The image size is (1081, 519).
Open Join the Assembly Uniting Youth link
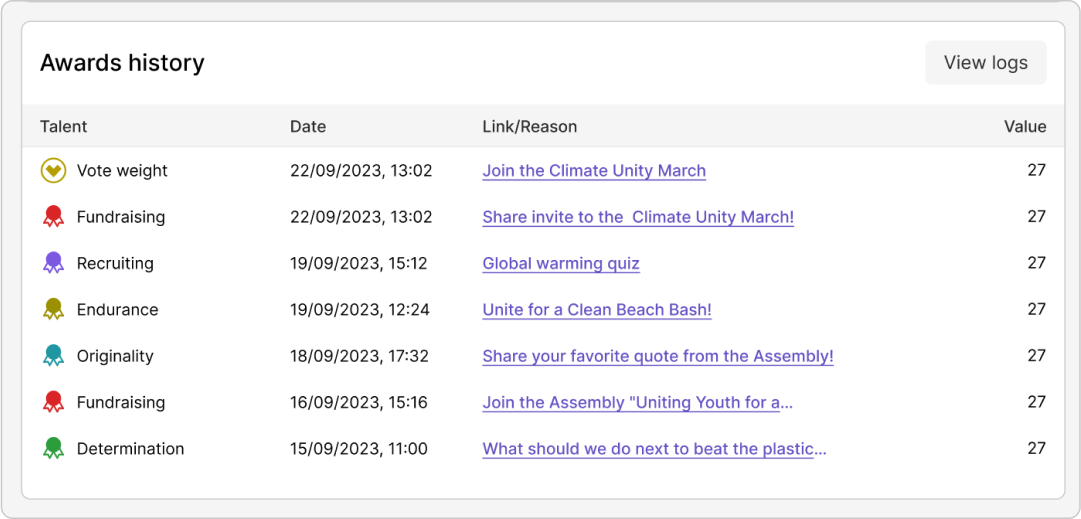(x=637, y=403)
